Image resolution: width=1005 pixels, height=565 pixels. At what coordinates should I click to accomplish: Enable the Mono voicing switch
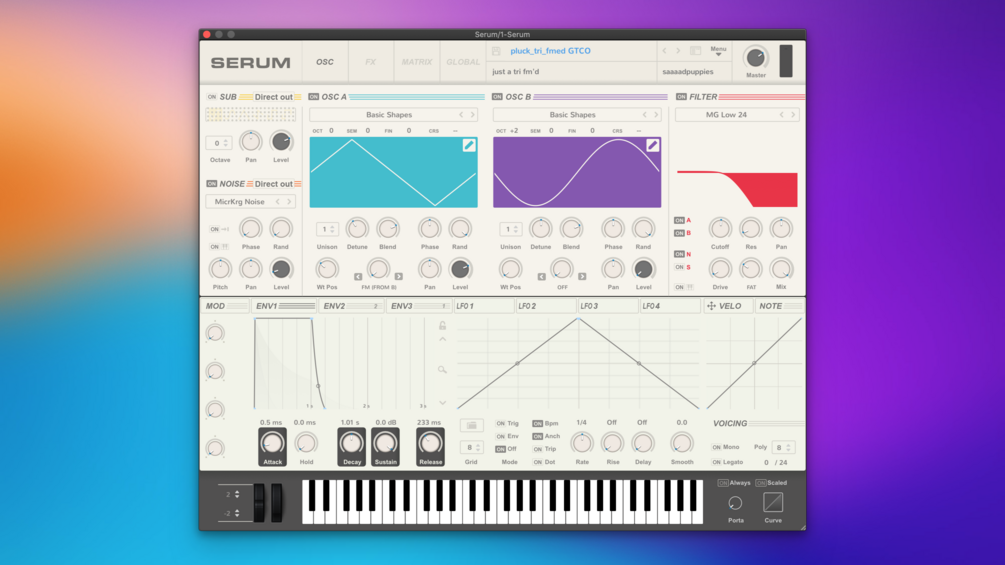point(717,447)
